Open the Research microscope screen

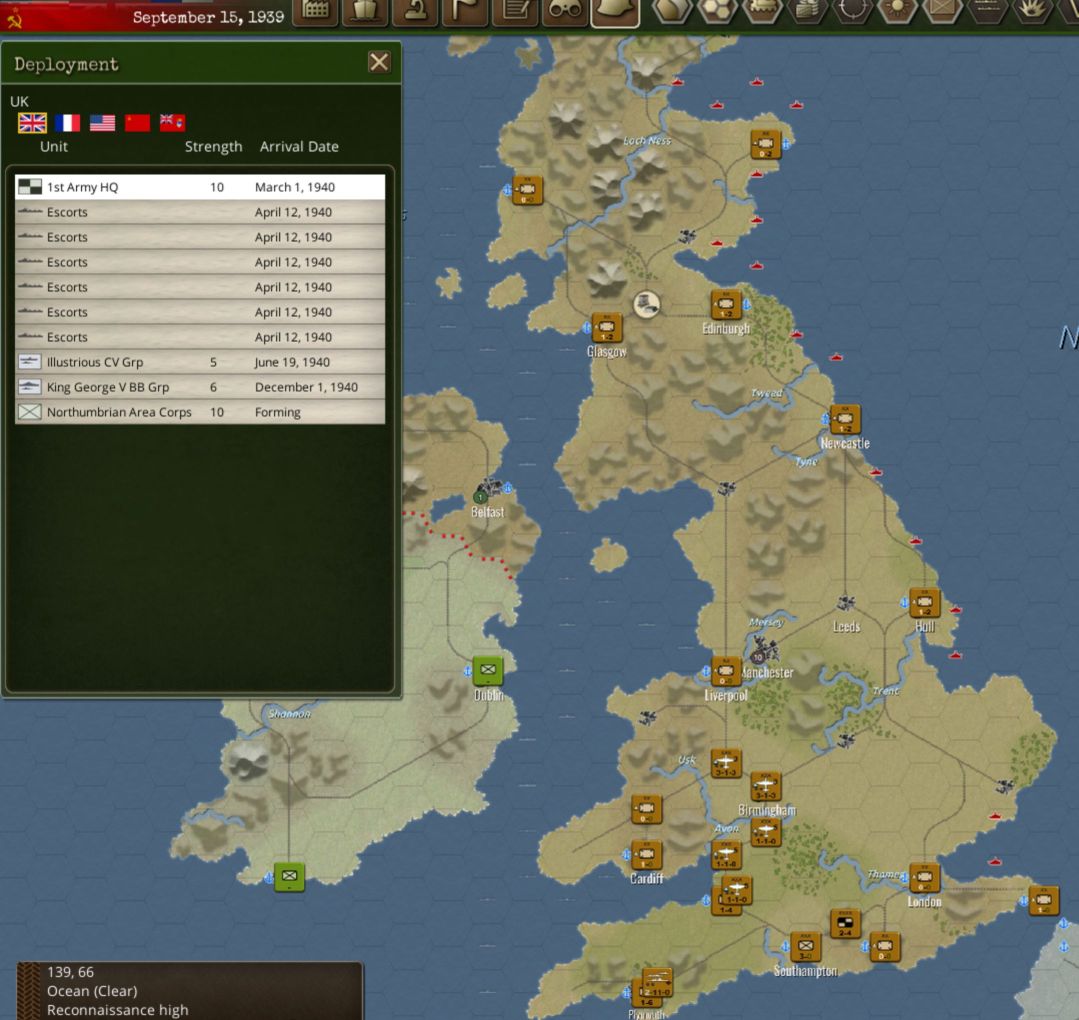click(x=414, y=12)
